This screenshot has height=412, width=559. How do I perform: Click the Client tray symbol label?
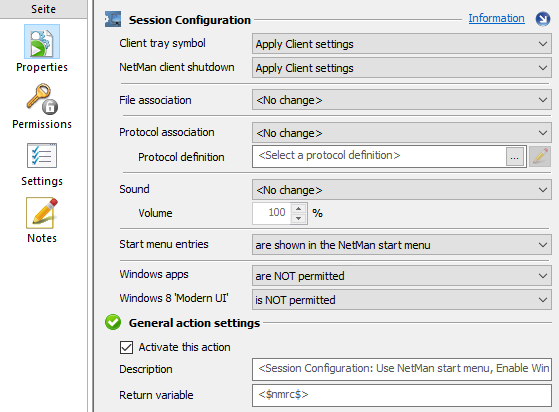[x=162, y=43]
